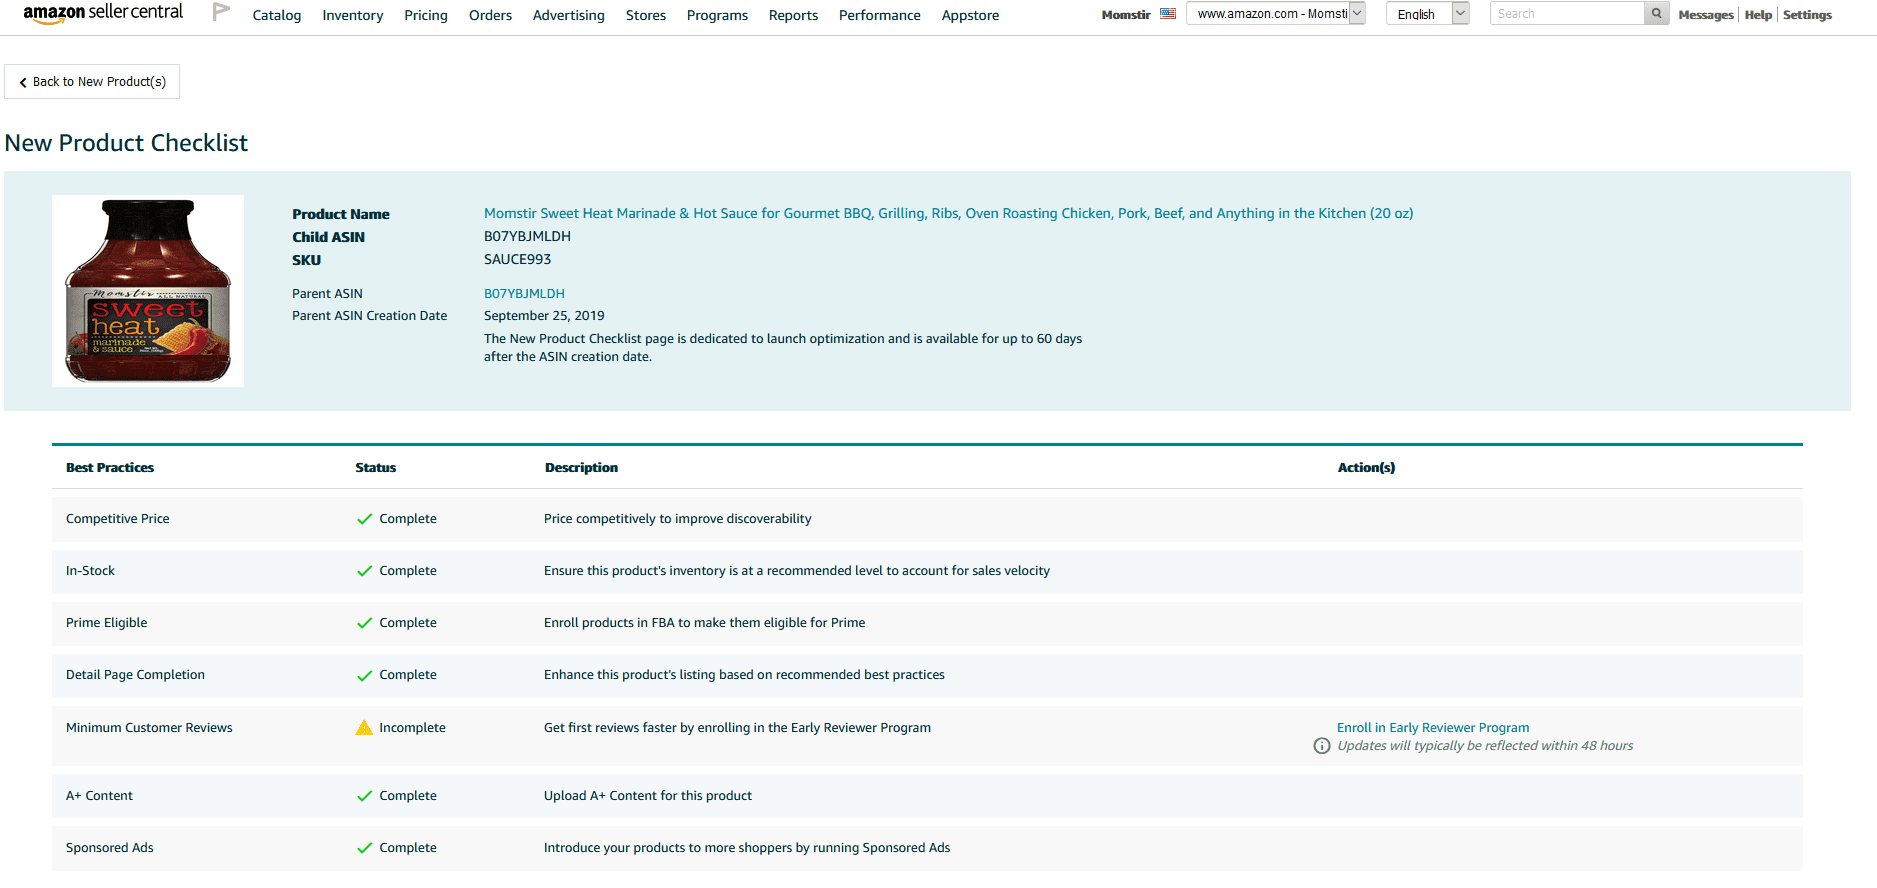The width and height of the screenshot is (1877, 888).
Task: Click the Amazon Seller Central logo
Action: tap(103, 13)
